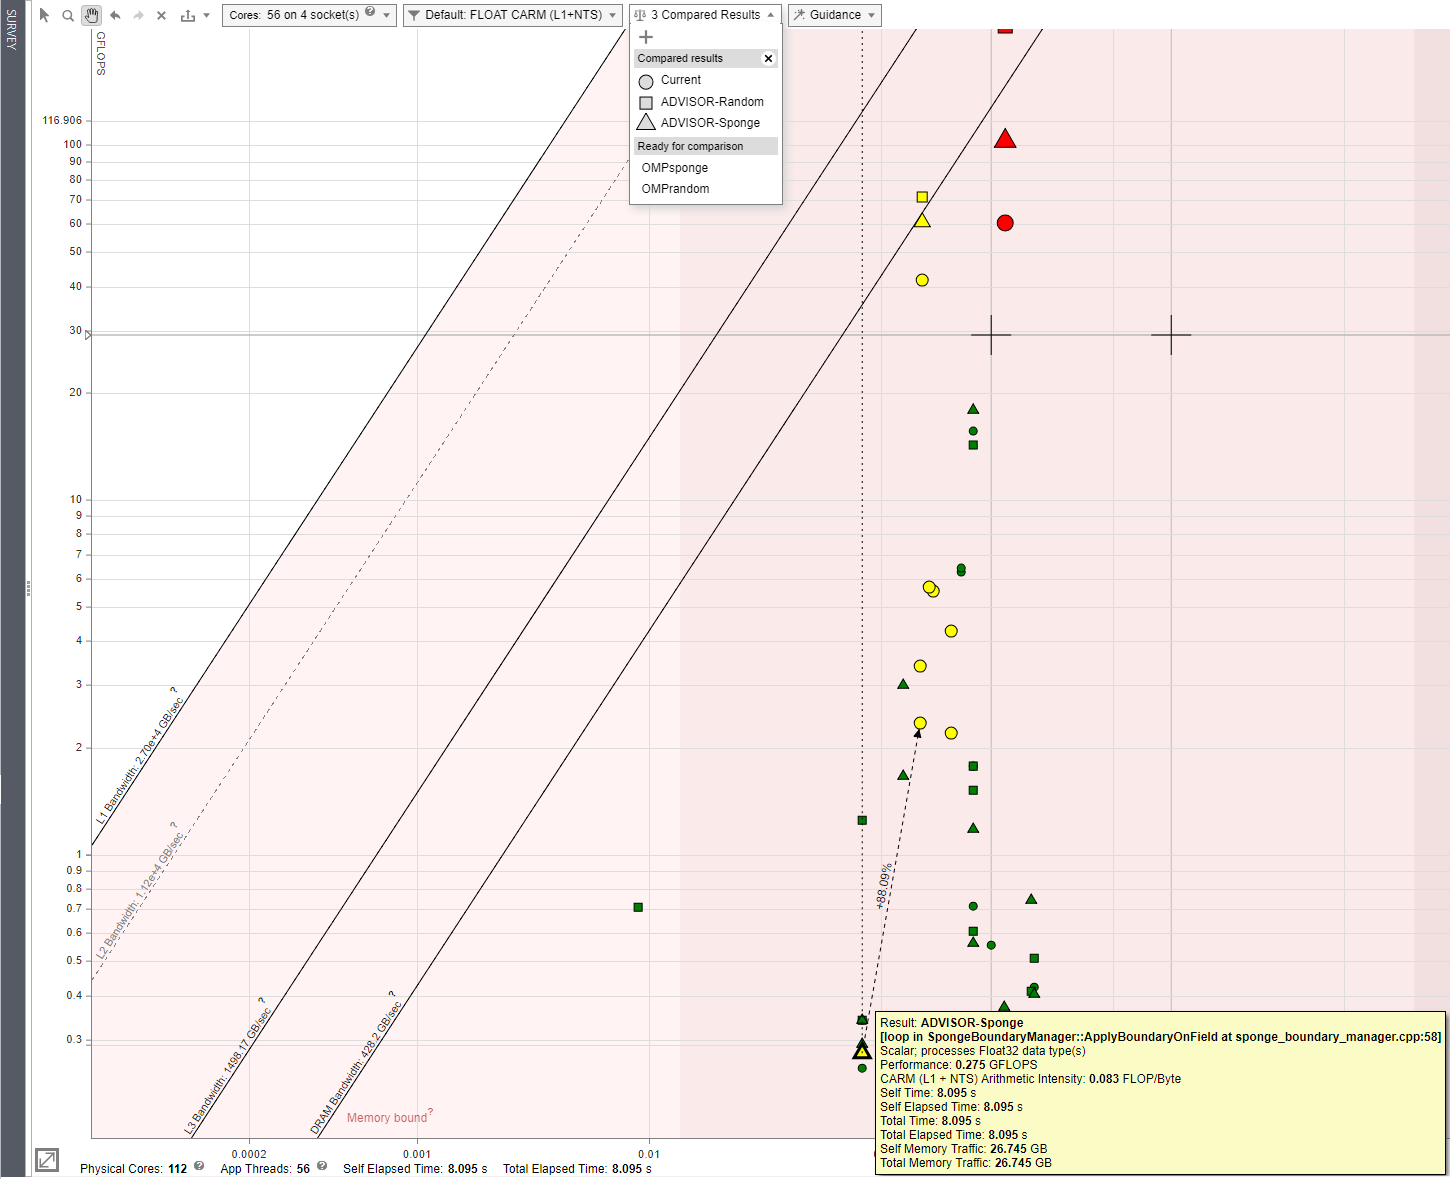Select the highlighted ADVISOR-Sponge triangle point

click(862, 1050)
